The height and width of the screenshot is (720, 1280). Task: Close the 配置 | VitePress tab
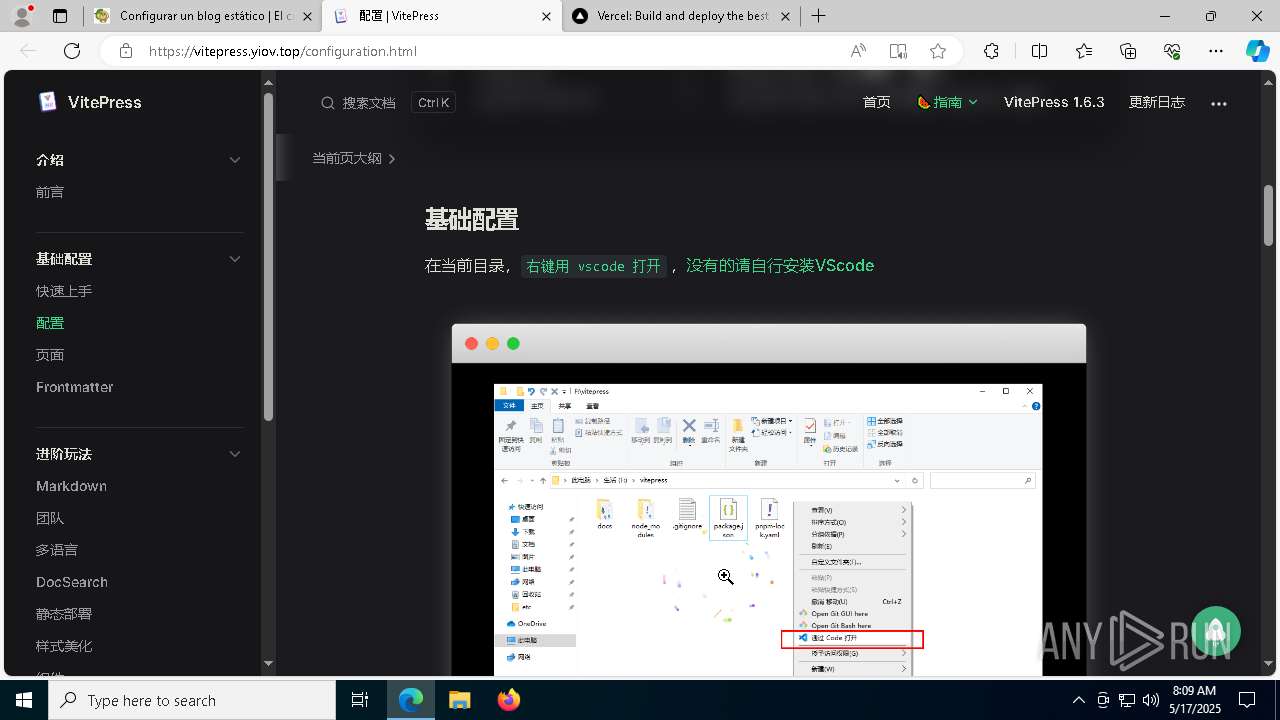pyautogui.click(x=546, y=16)
